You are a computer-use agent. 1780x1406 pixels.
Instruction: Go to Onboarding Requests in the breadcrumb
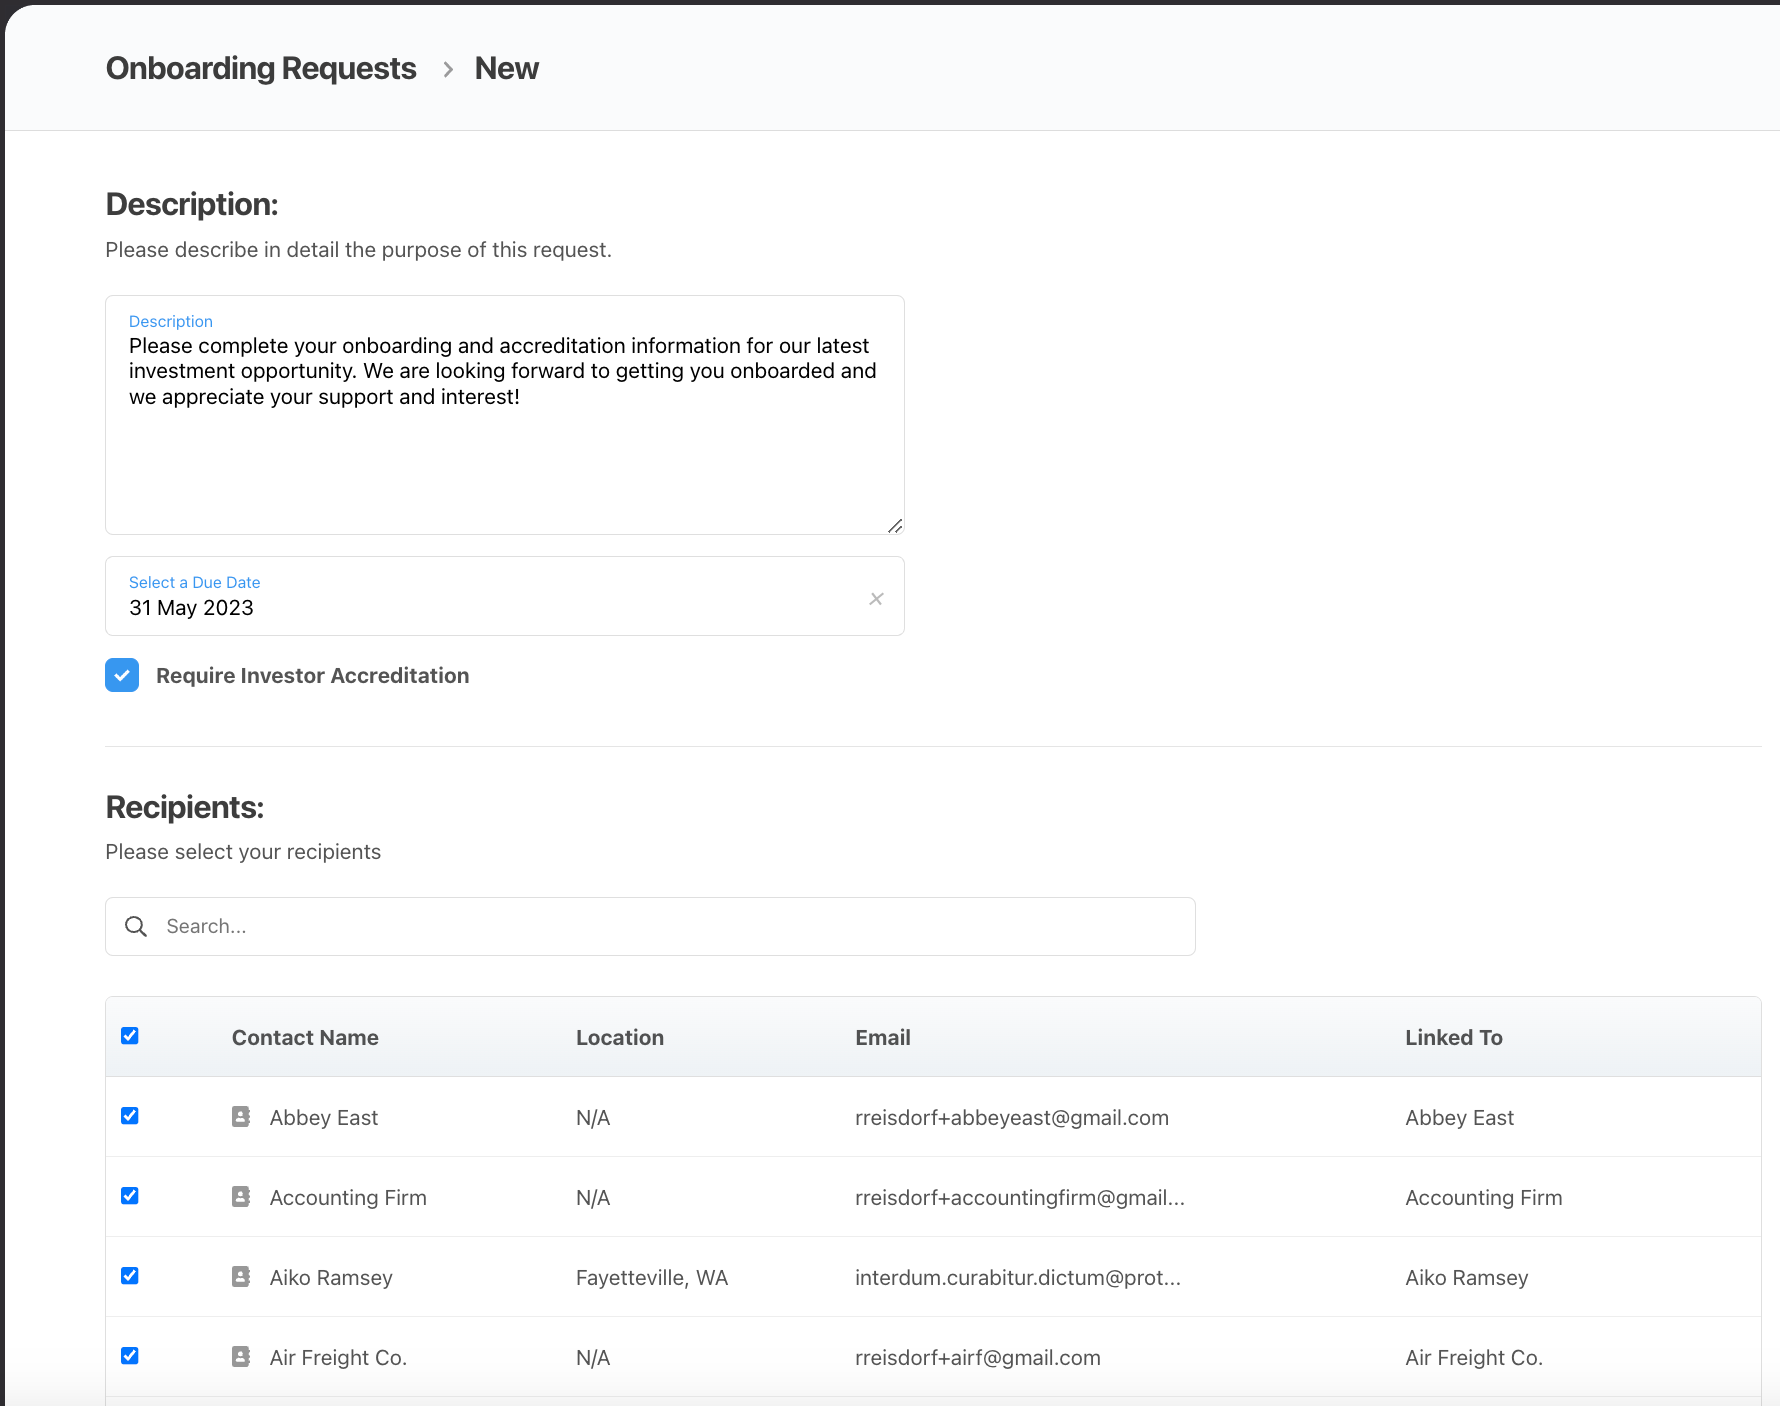pyautogui.click(x=261, y=68)
